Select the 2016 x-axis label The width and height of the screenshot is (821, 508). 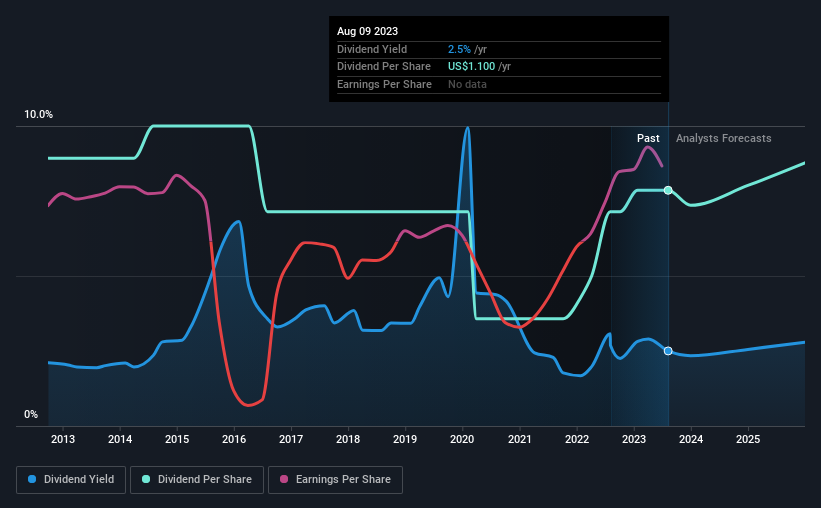(x=234, y=439)
